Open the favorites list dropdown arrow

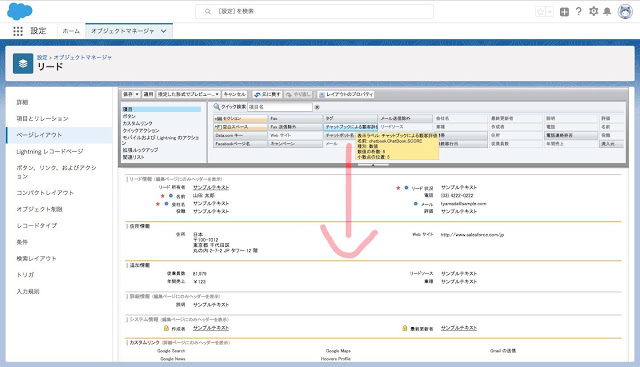pyautogui.click(x=550, y=11)
